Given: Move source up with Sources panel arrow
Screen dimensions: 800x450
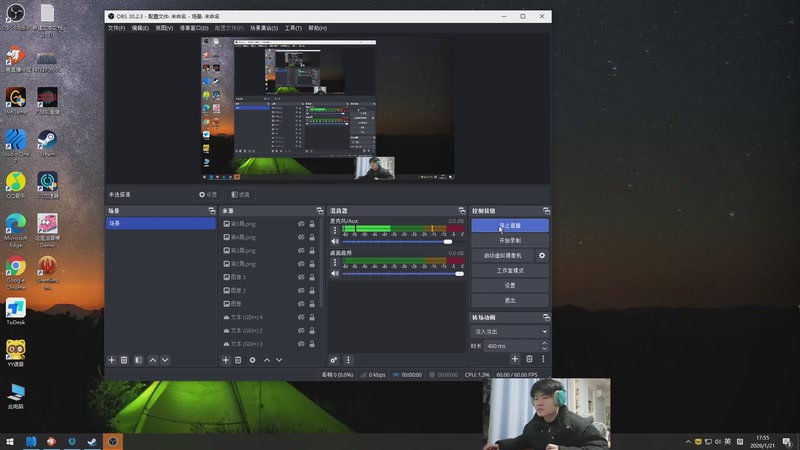Looking at the screenshot, I should tap(267, 360).
